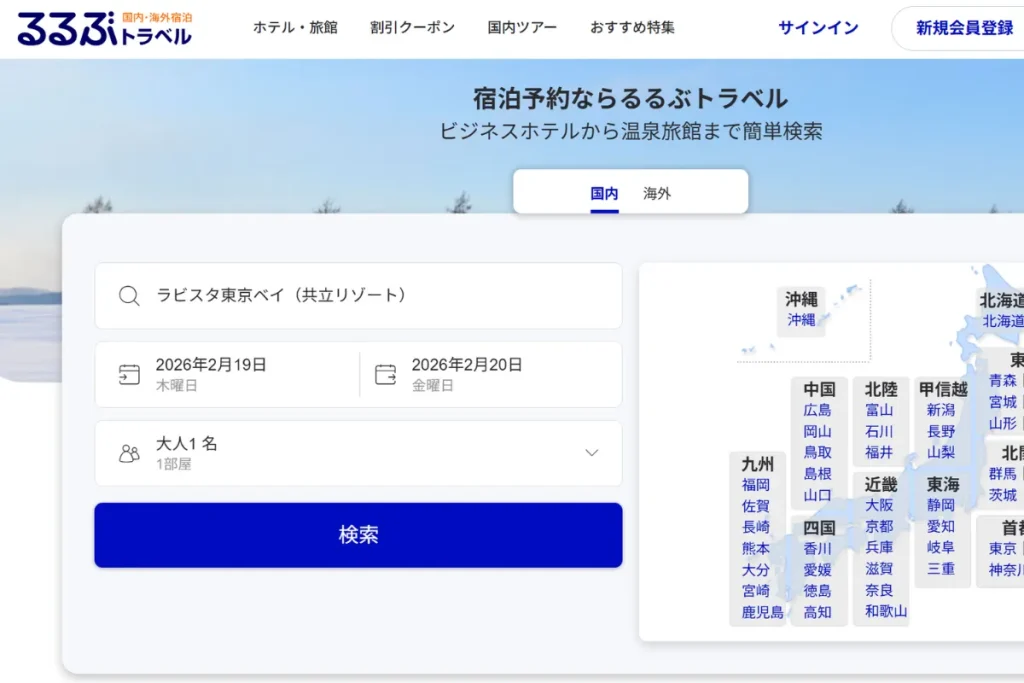Switch to the 海外 tab
Image resolution: width=1024 pixels, height=683 pixels.
pyautogui.click(x=656, y=194)
